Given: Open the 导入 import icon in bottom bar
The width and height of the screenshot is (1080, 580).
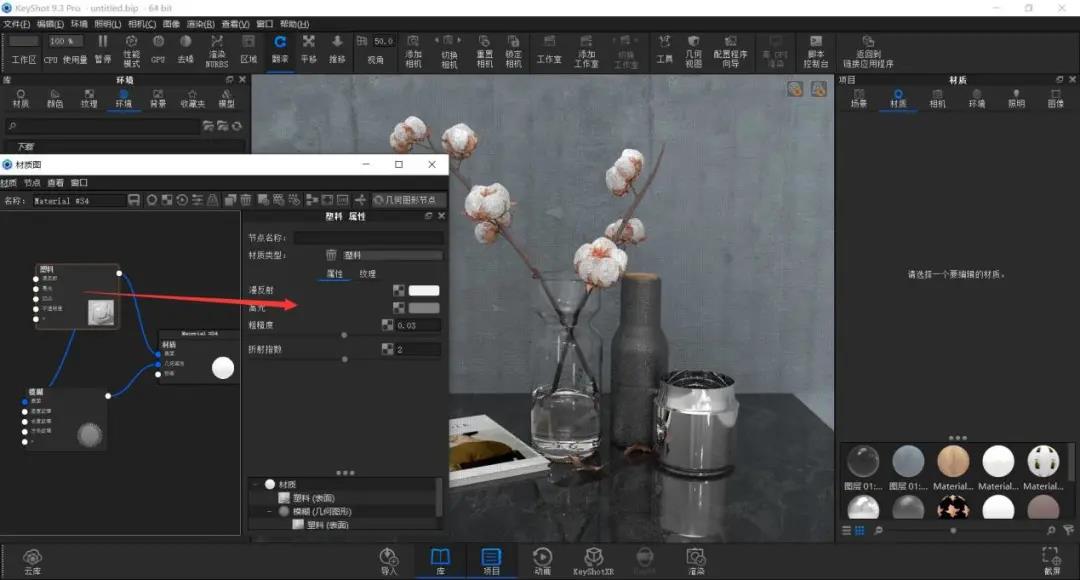Looking at the screenshot, I should pyautogui.click(x=388, y=561).
